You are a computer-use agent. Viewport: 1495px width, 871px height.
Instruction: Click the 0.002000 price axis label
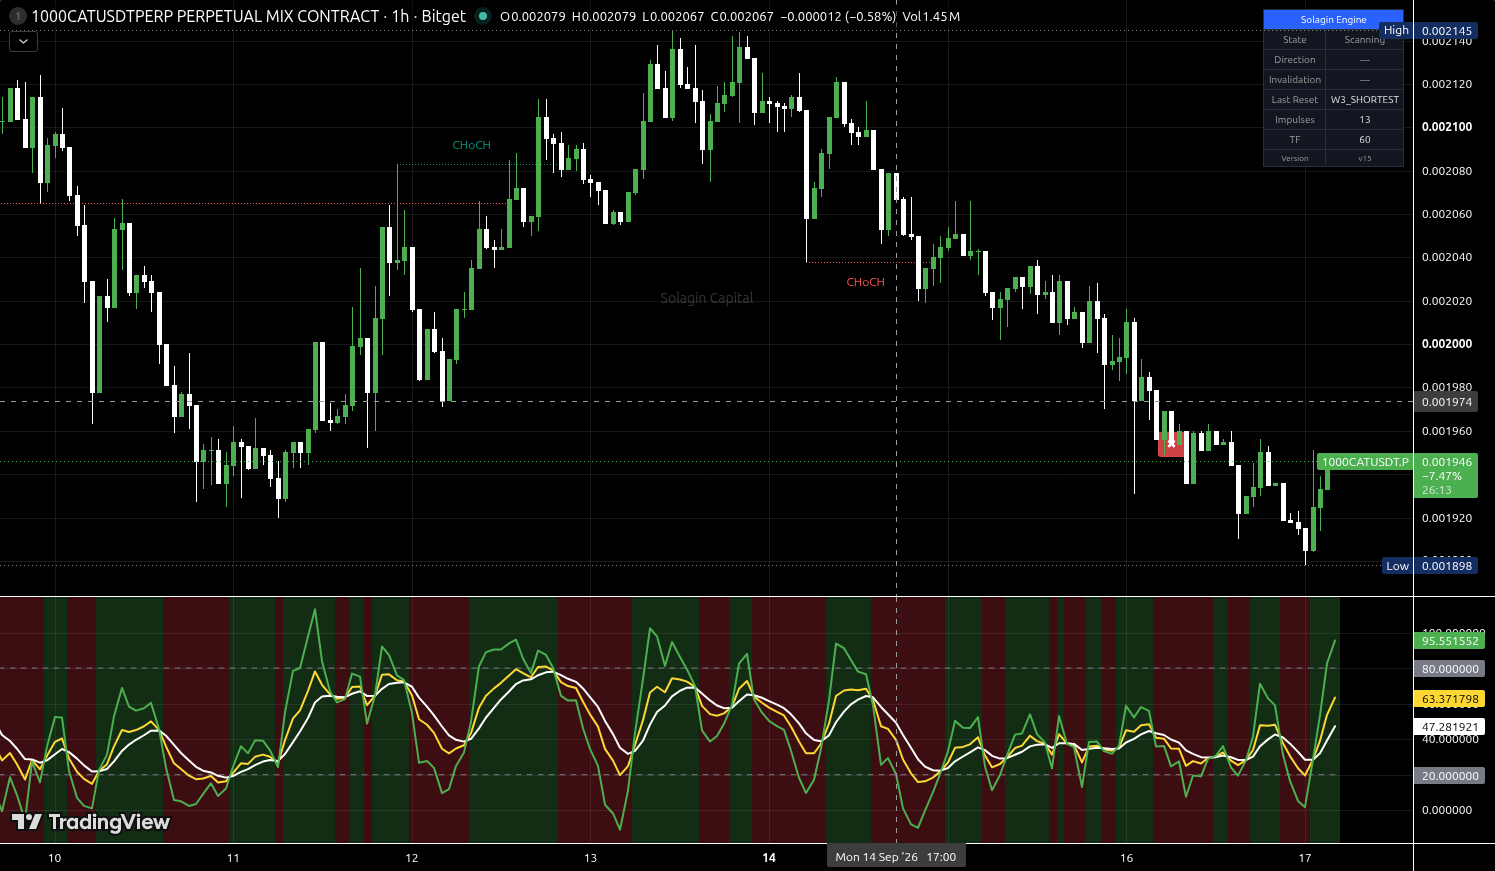1446,344
